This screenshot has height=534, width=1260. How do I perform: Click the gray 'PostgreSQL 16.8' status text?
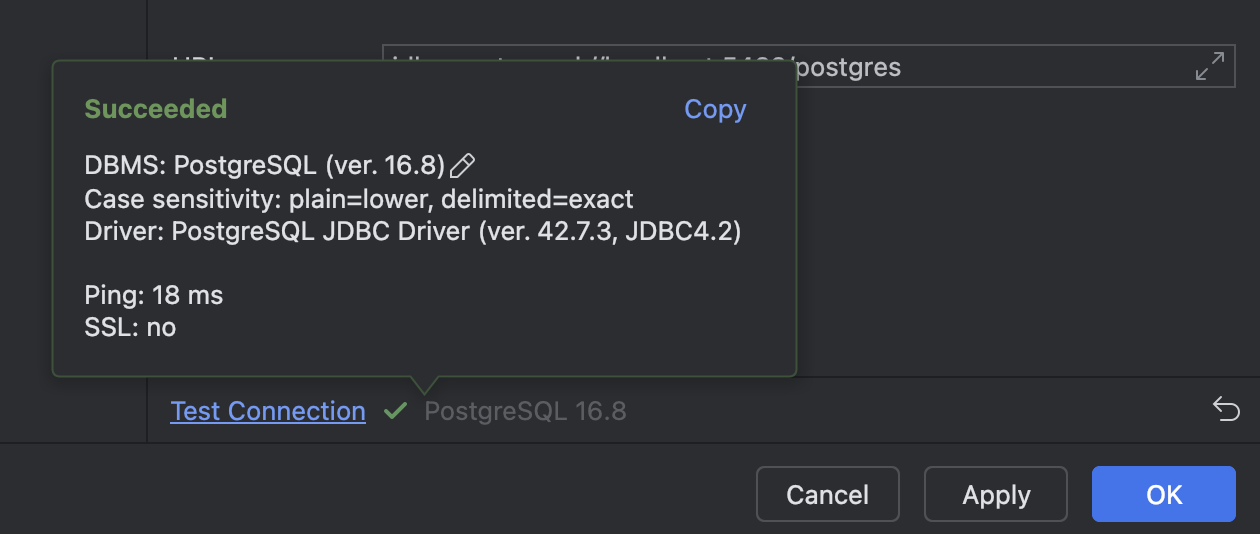click(526, 411)
